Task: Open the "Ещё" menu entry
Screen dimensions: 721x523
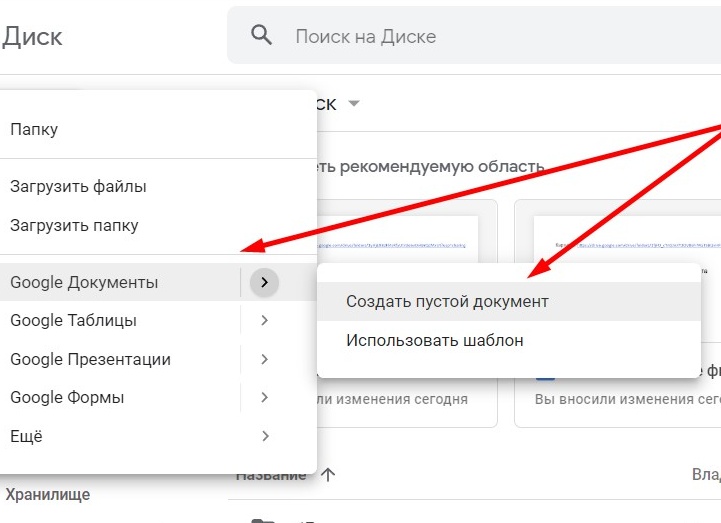Action: coord(158,436)
